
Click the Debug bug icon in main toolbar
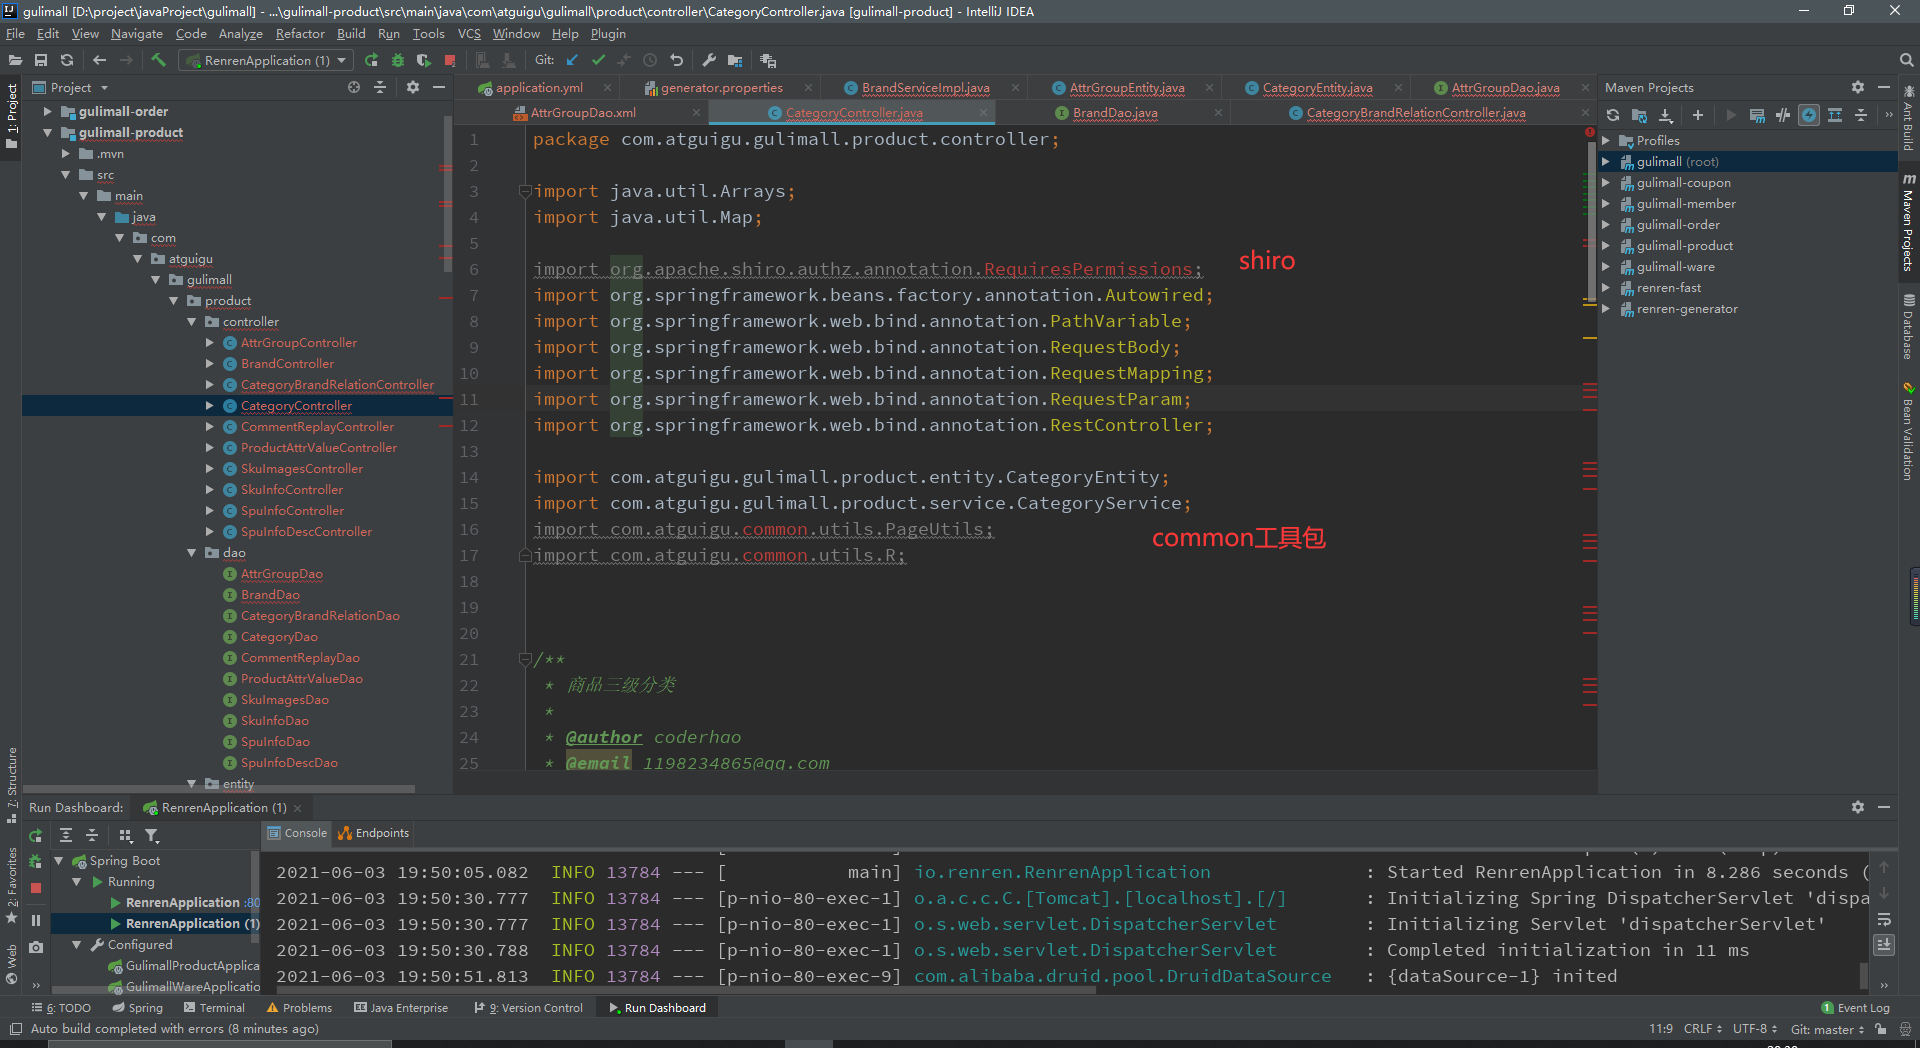point(398,60)
